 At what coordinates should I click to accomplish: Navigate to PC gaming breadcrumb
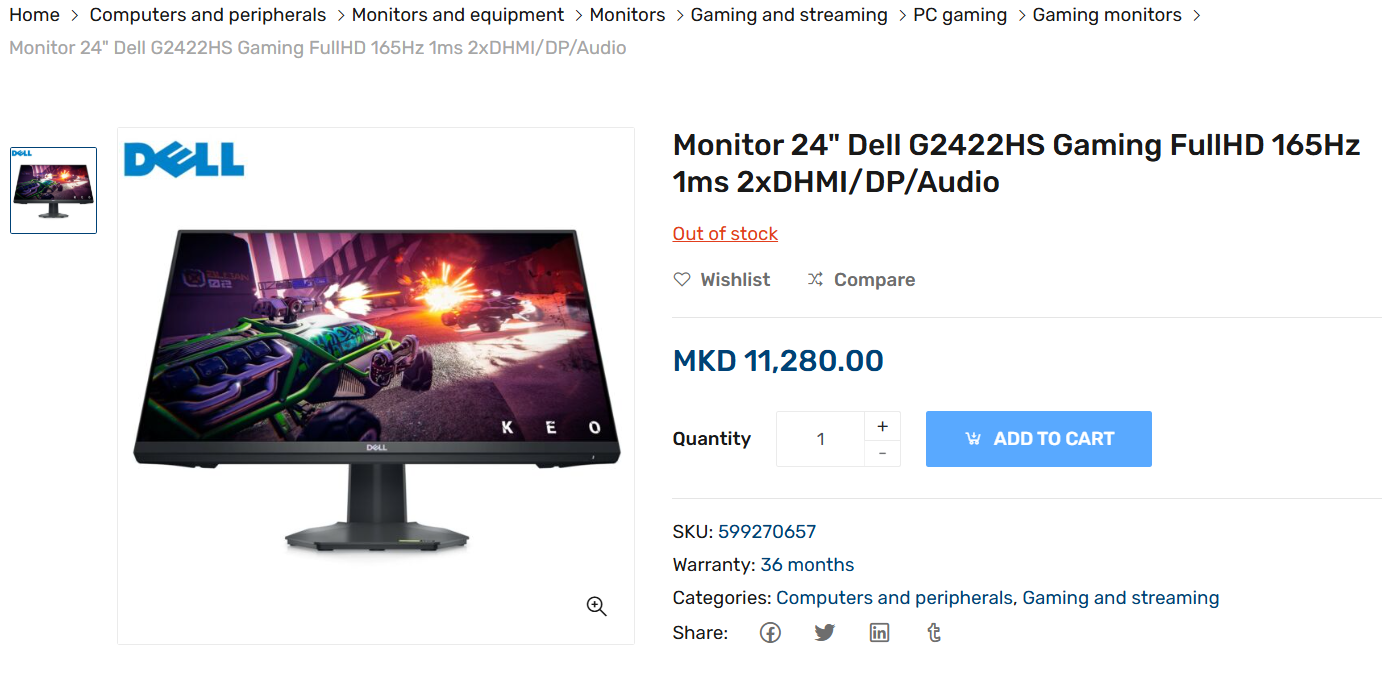coord(960,15)
